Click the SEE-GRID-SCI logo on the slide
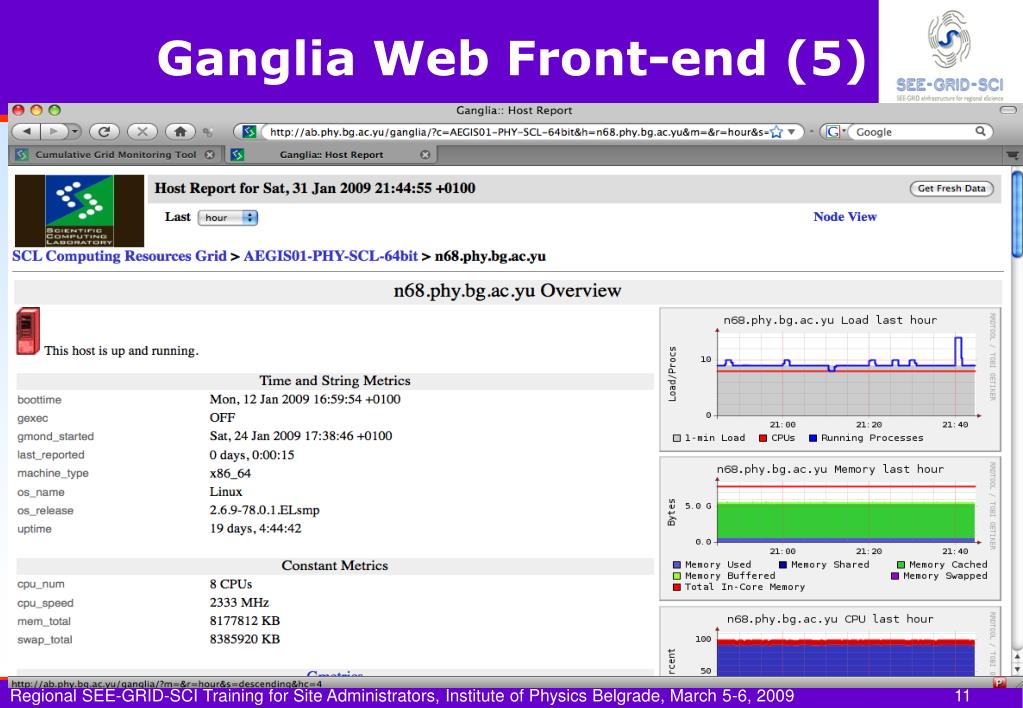This screenshot has width=1023, height=708. click(950, 55)
